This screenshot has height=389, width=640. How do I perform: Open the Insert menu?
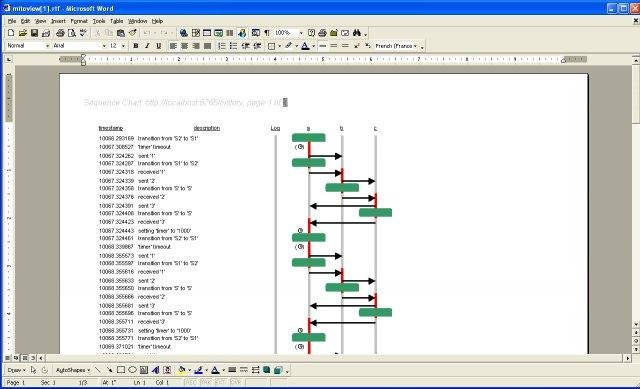[x=58, y=21]
